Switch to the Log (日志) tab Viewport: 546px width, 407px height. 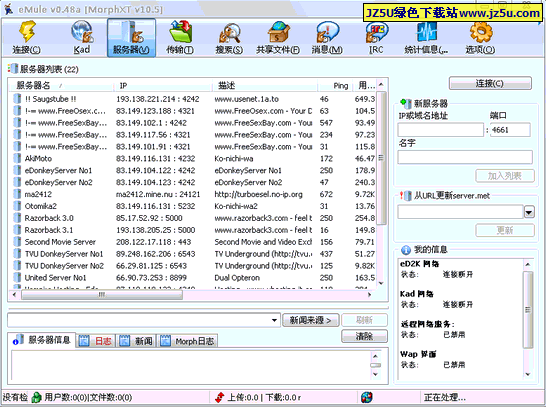(x=95, y=341)
